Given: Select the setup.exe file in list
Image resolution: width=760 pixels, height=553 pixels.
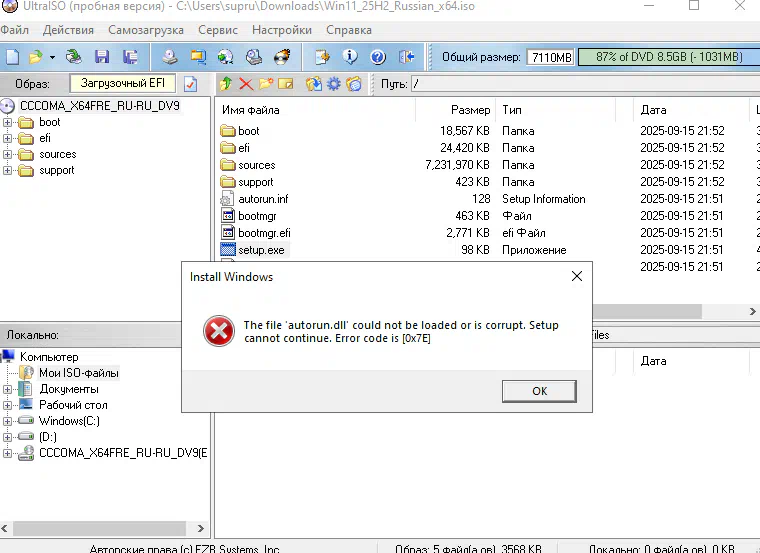Looking at the screenshot, I should tap(261, 250).
